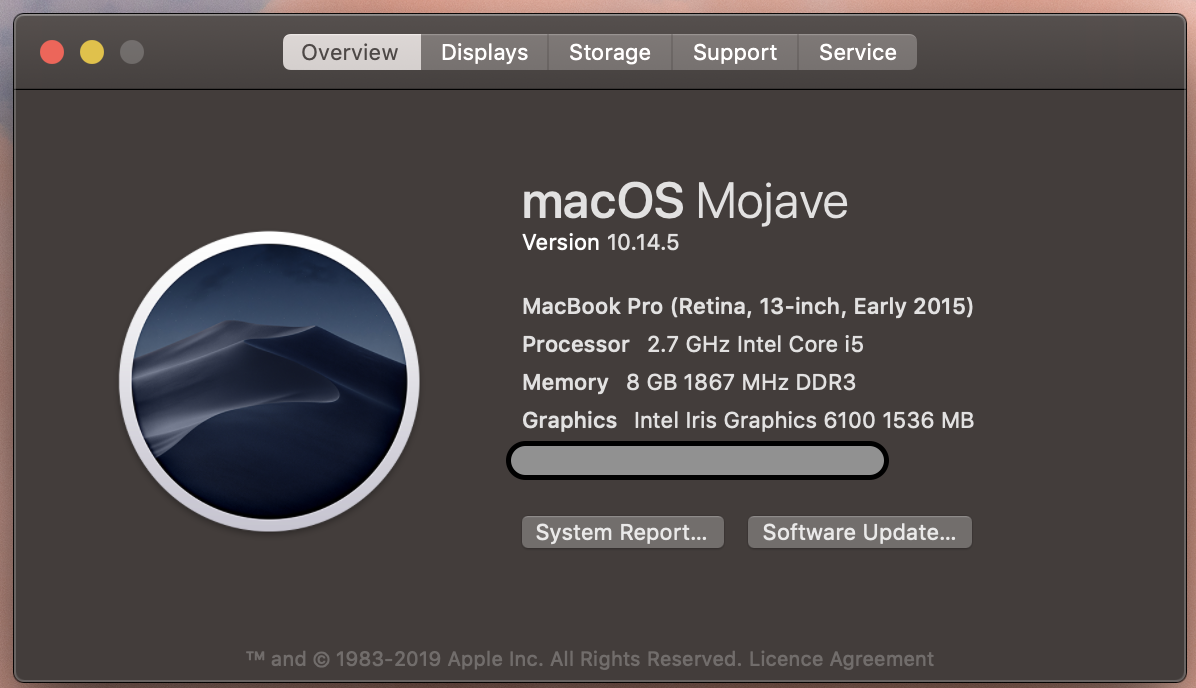Click the System Report... button
This screenshot has height=688, width=1196.
point(622,532)
